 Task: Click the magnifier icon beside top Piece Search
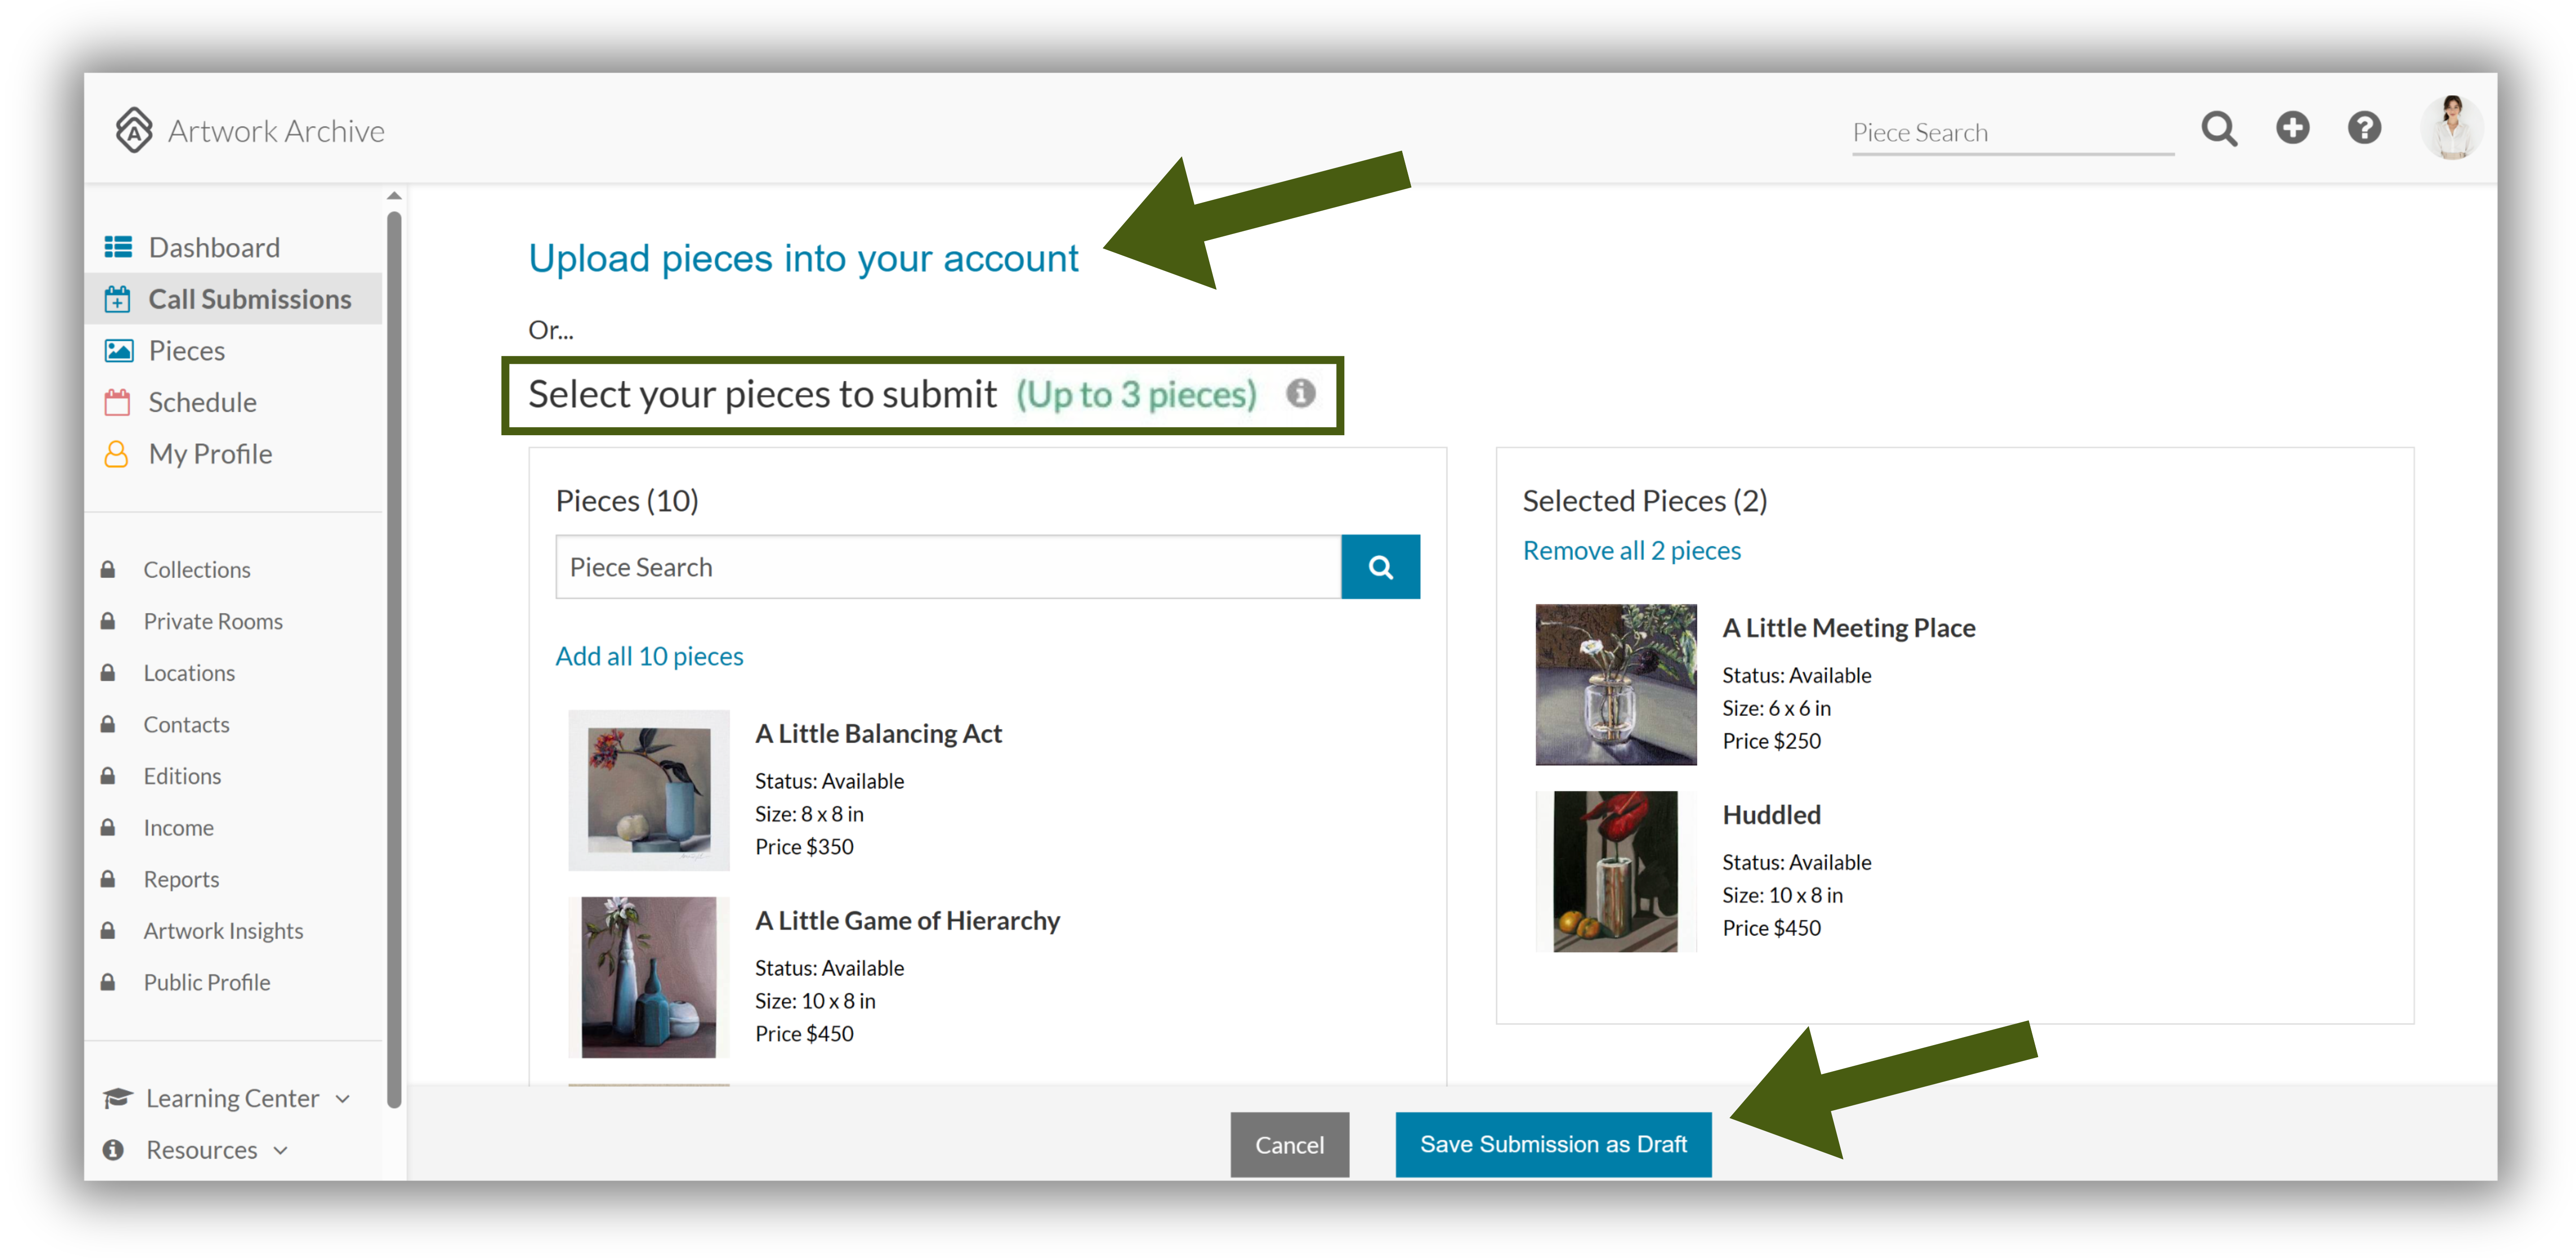[2219, 129]
